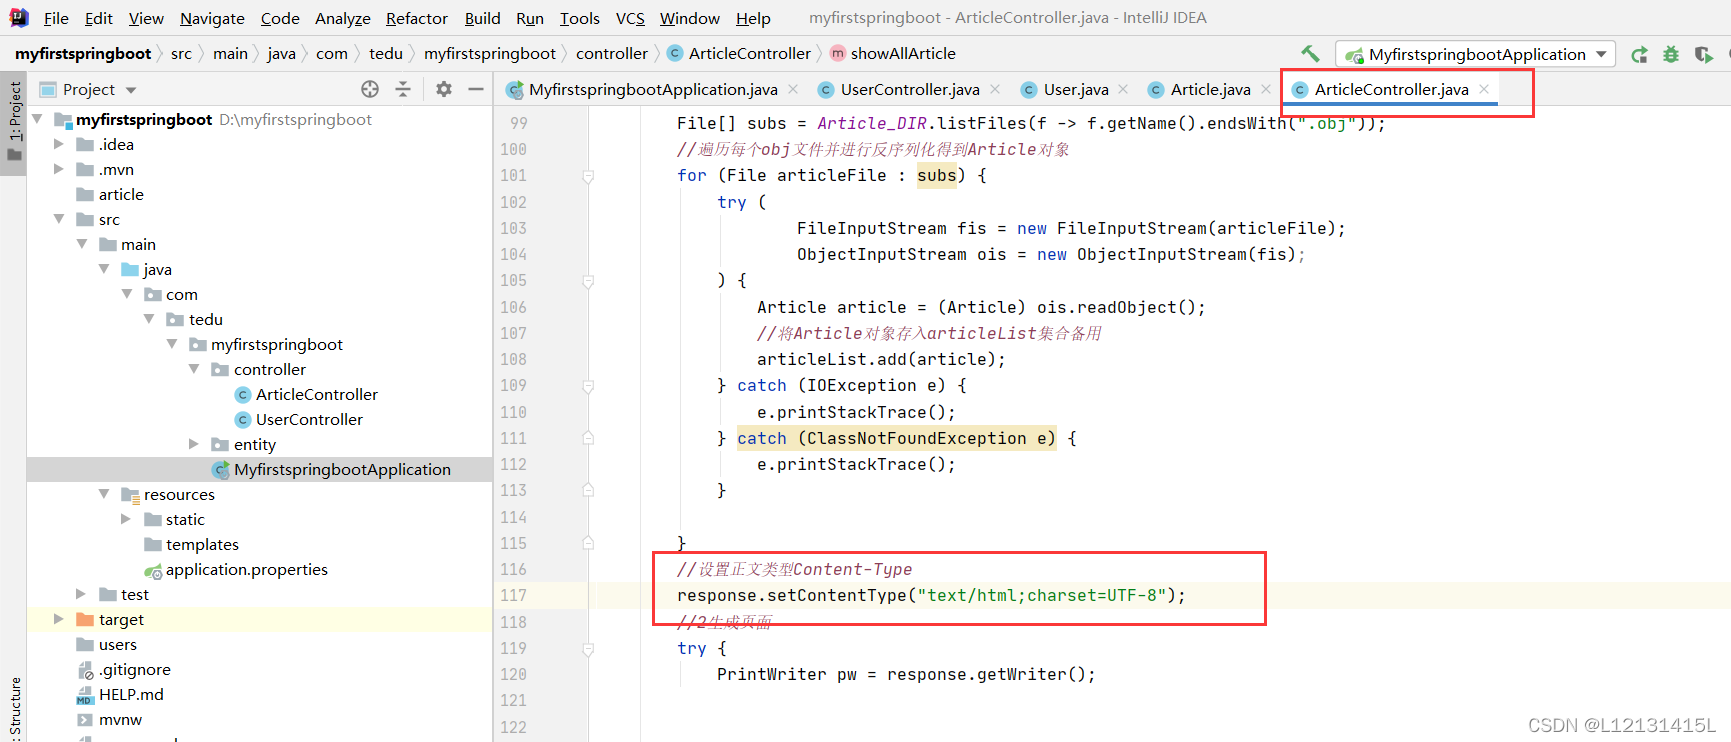This screenshot has height=742, width=1731.
Task: Expand the .mvn folder
Action: [x=59, y=169]
